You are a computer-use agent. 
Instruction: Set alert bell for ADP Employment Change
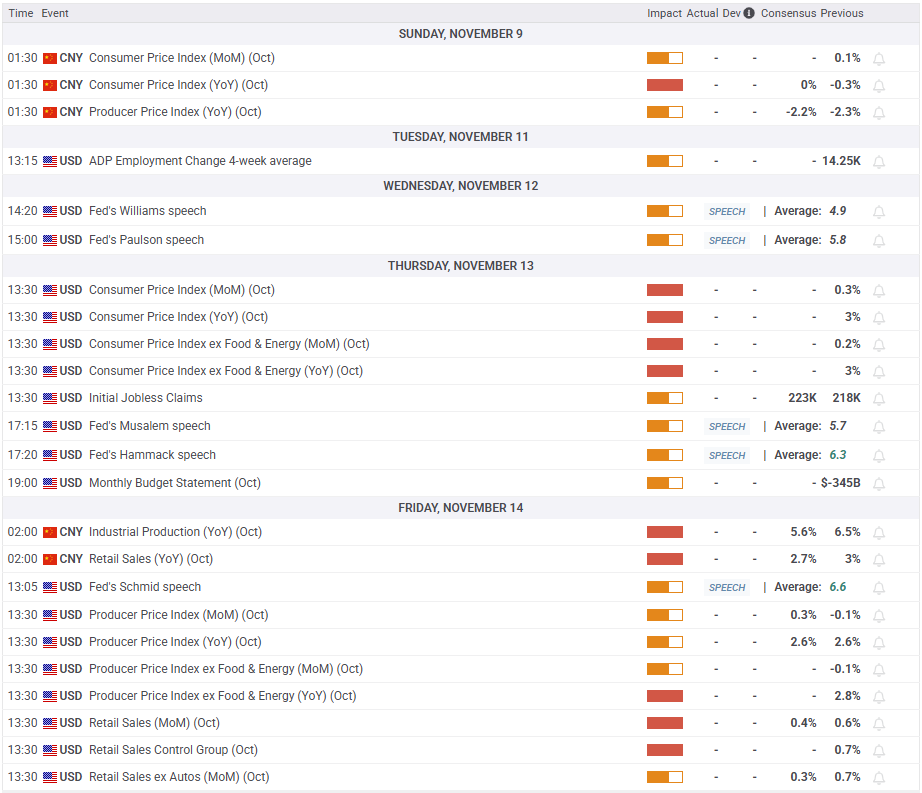tap(879, 162)
